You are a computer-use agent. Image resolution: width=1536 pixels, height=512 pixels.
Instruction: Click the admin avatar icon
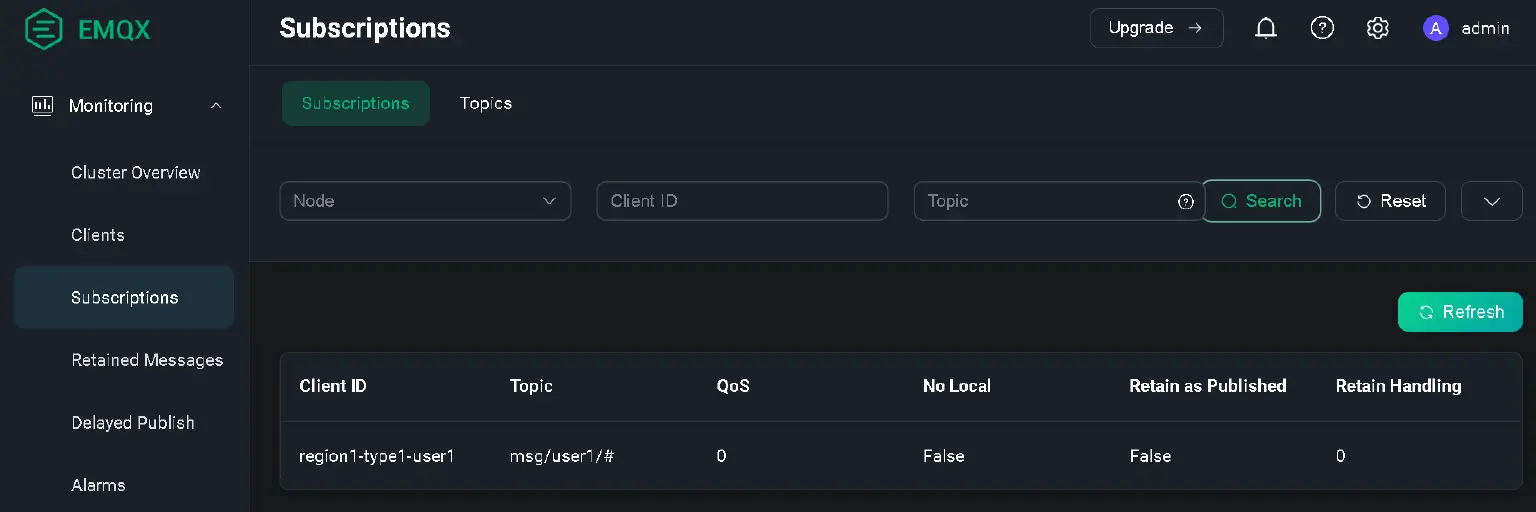pyautogui.click(x=1436, y=28)
